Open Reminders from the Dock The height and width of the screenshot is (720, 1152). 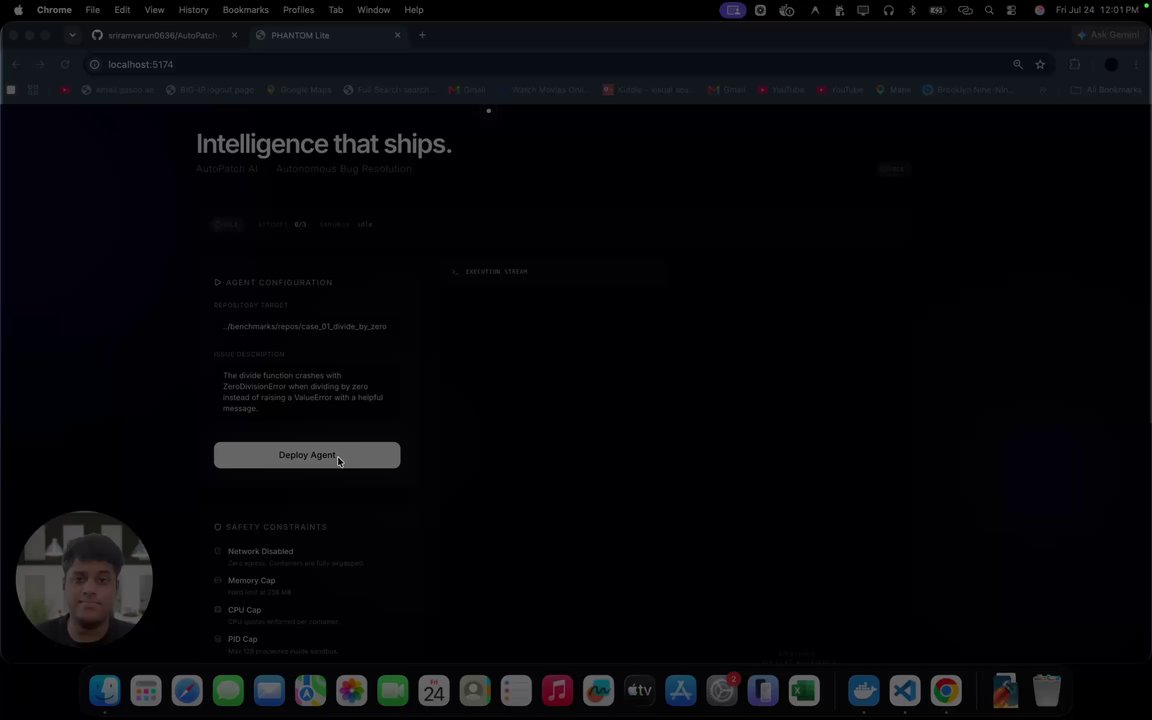point(516,691)
